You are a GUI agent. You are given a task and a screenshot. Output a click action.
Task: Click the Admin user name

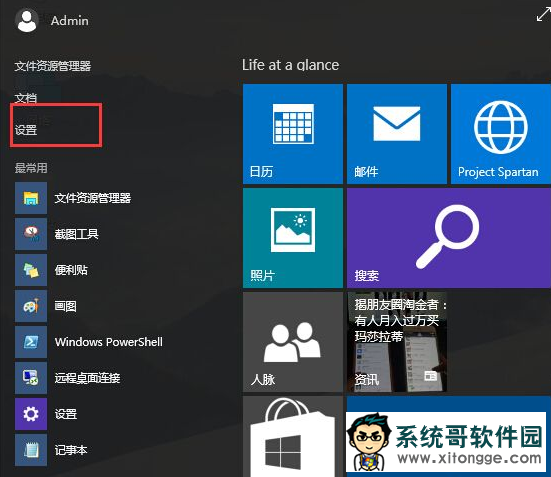point(70,21)
